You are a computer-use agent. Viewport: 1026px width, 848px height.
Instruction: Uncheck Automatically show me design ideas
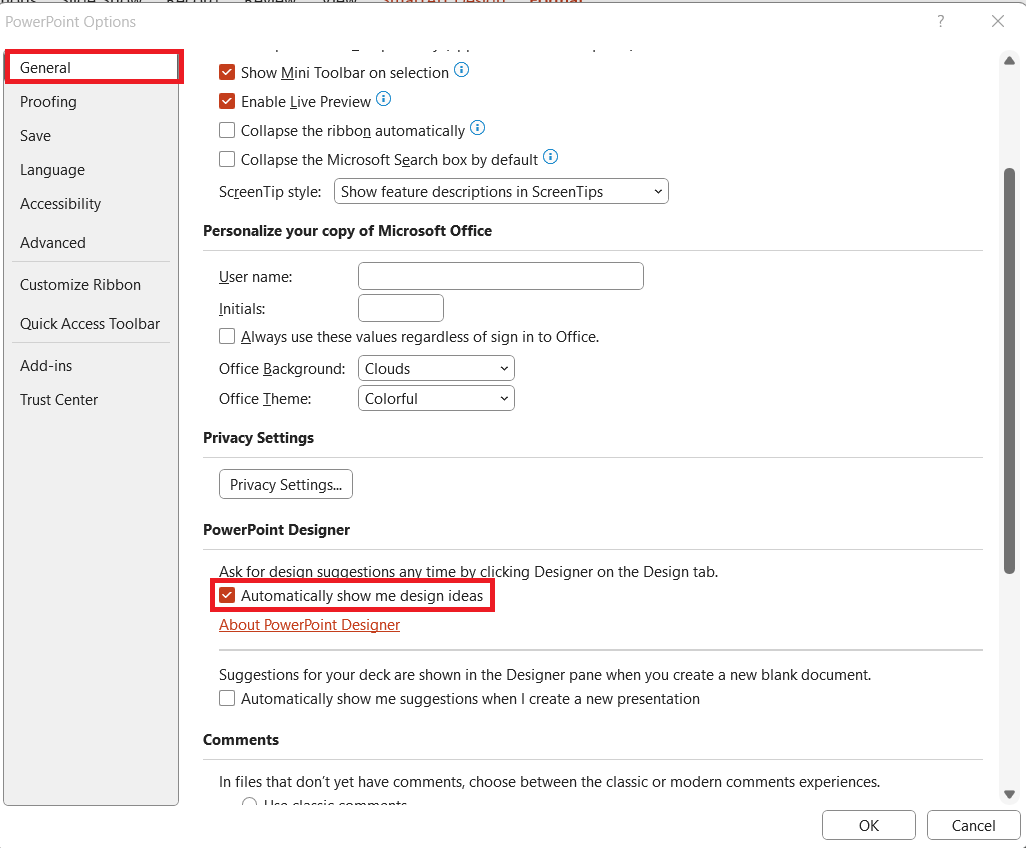(x=227, y=595)
